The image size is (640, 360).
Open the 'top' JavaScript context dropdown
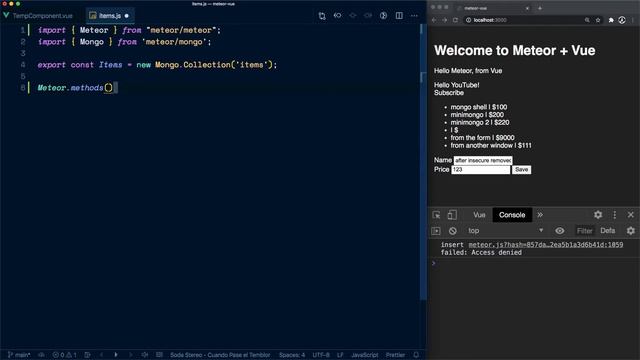point(505,231)
